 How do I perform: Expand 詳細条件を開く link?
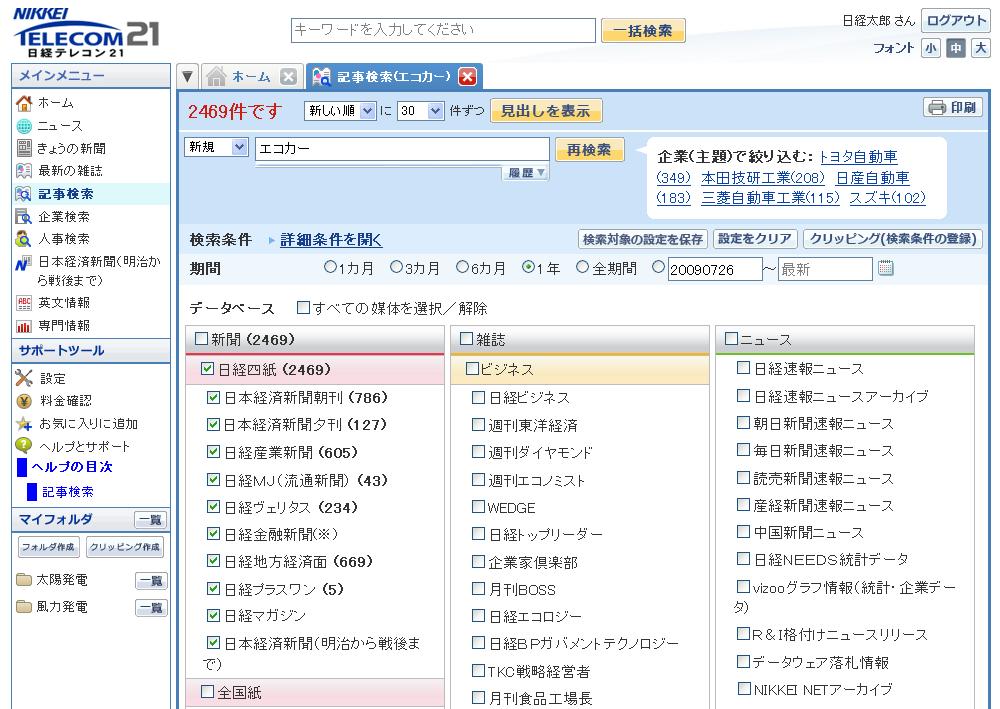click(331, 240)
